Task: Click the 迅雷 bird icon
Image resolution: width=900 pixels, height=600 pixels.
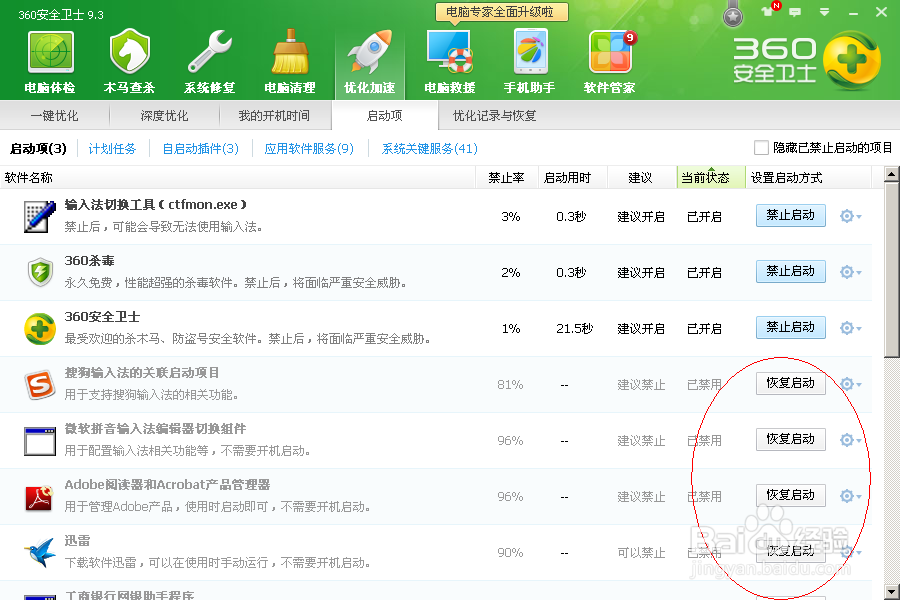Action: point(40,552)
